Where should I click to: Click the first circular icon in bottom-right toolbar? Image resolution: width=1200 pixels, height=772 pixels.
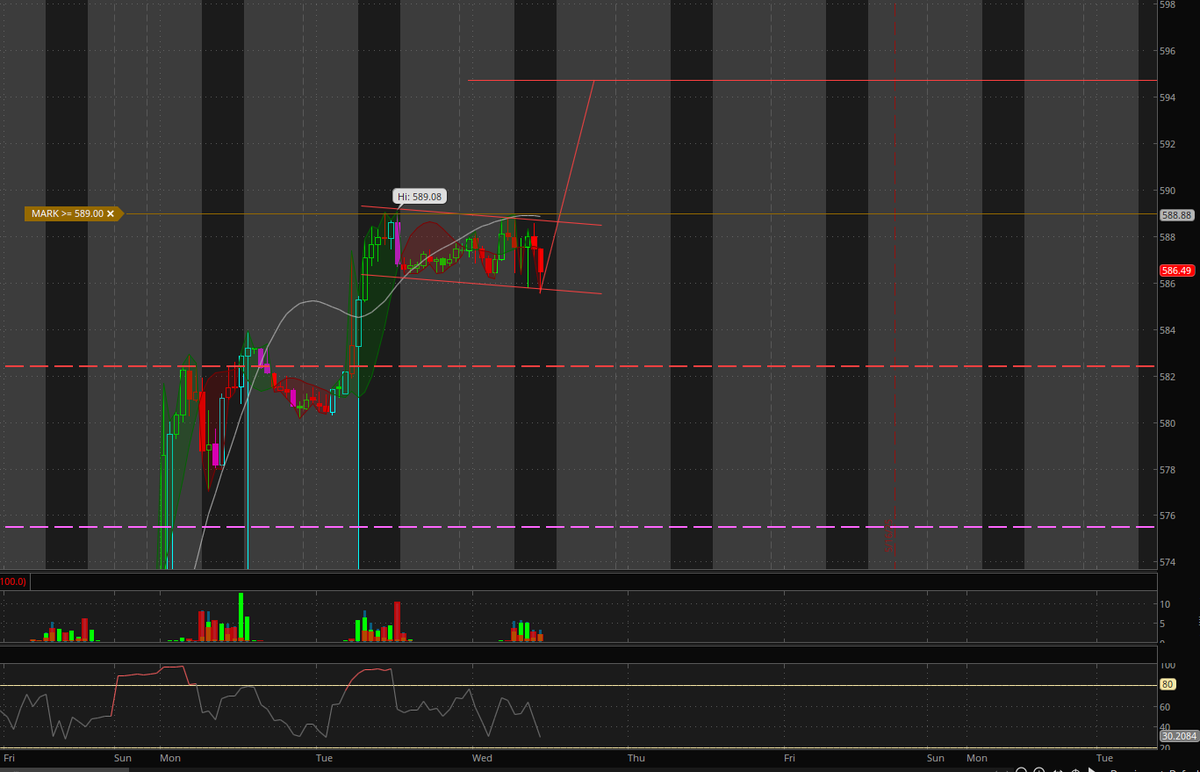1021,769
